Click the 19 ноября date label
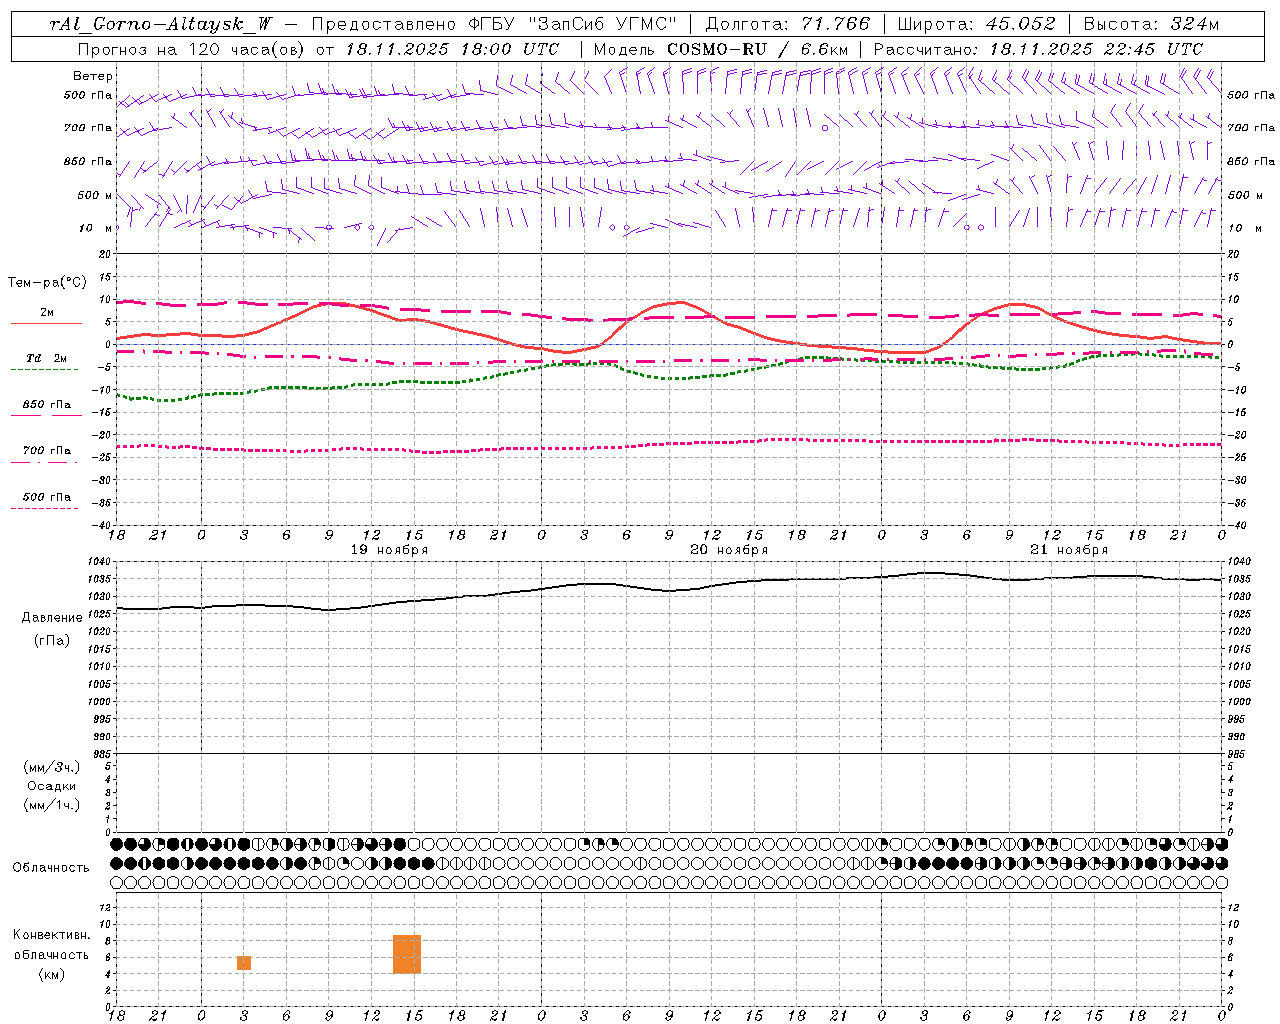This screenshot has width=1280, height=1024. pyautogui.click(x=389, y=550)
